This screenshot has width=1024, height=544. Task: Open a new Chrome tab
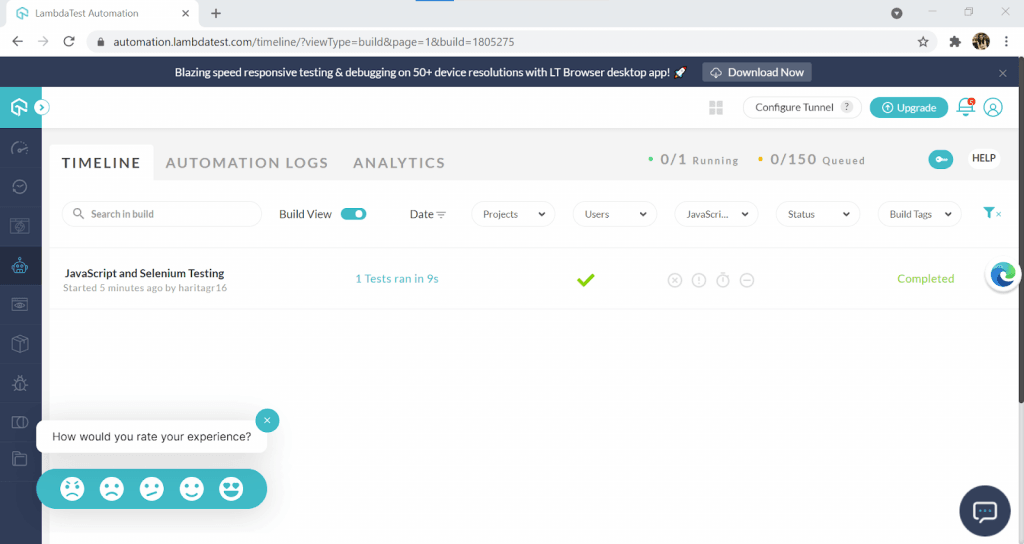pyautogui.click(x=216, y=13)
